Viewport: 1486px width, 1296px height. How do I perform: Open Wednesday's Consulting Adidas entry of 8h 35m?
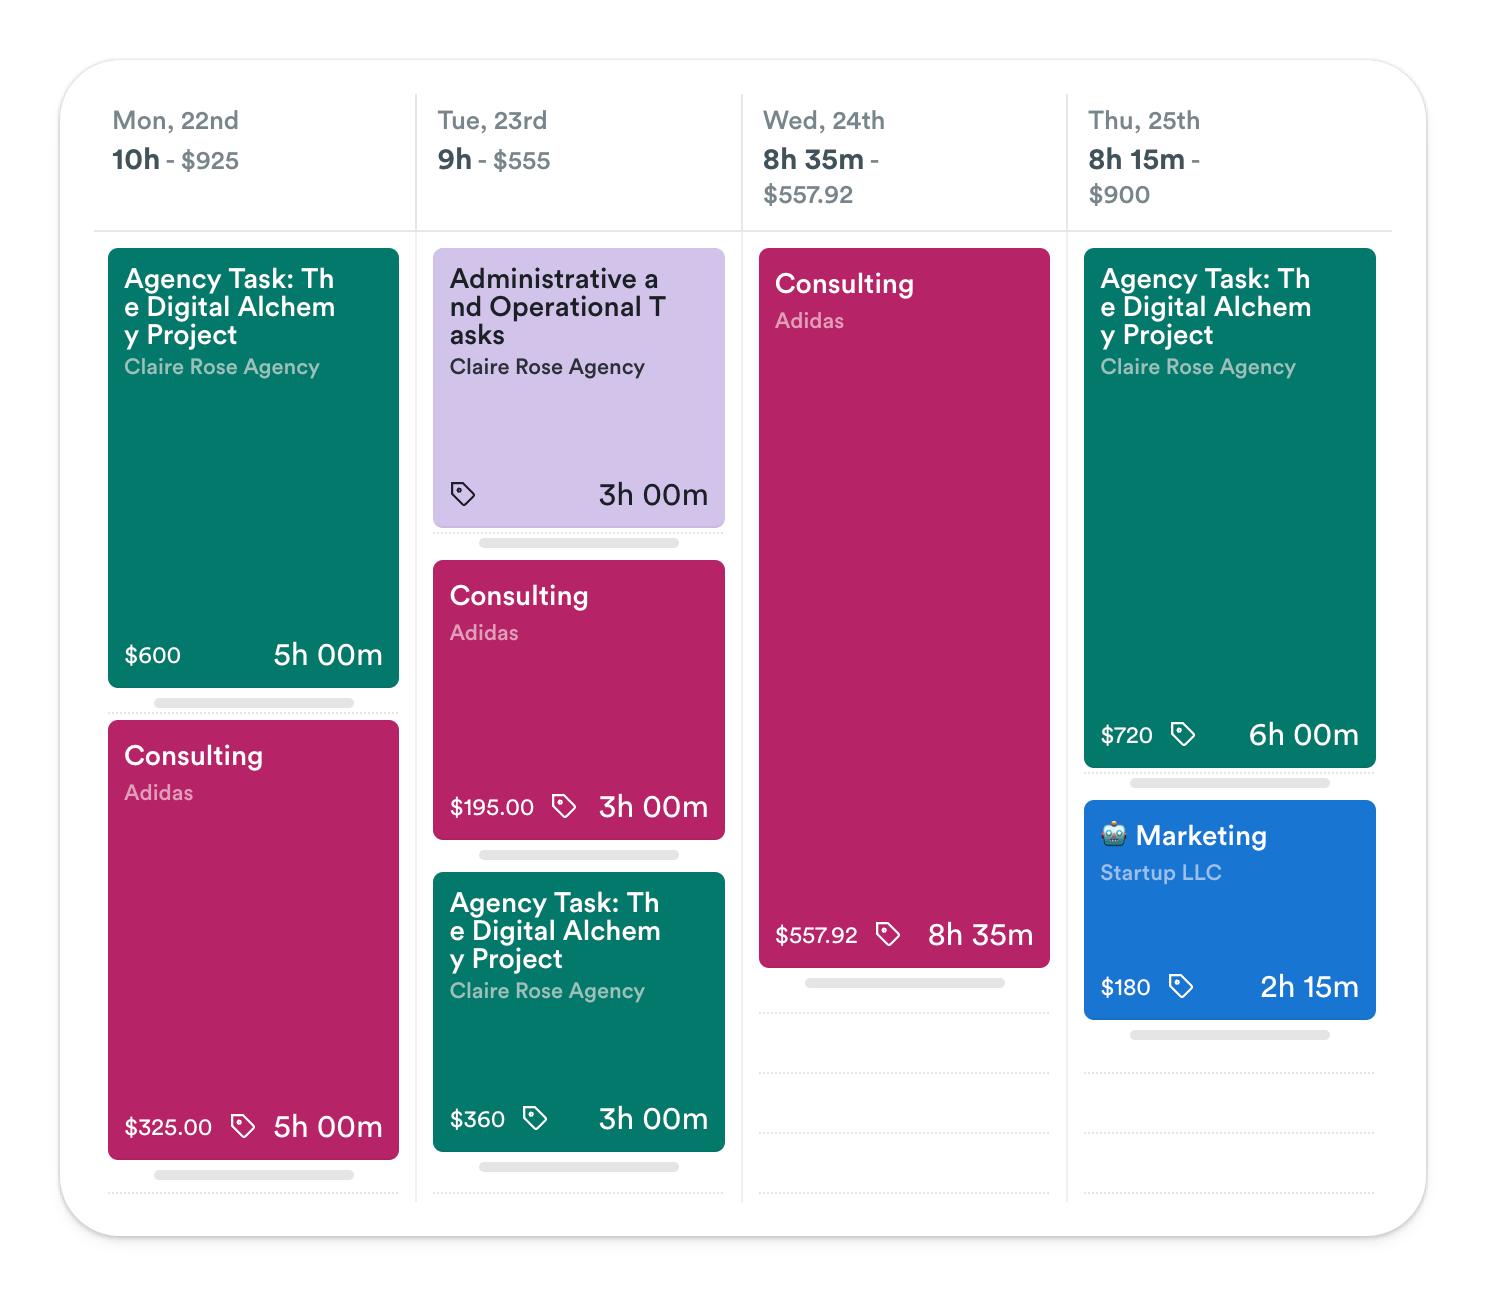[x=904, y=608]
